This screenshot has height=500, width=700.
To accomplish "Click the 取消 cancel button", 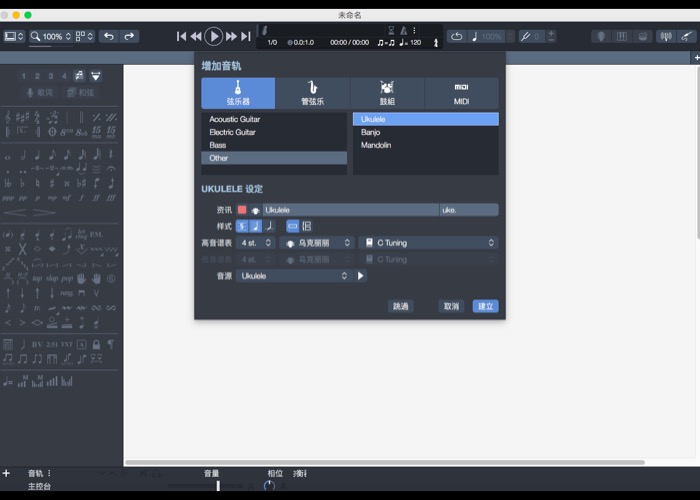I will pyautogui.click(x=451, y=307).
